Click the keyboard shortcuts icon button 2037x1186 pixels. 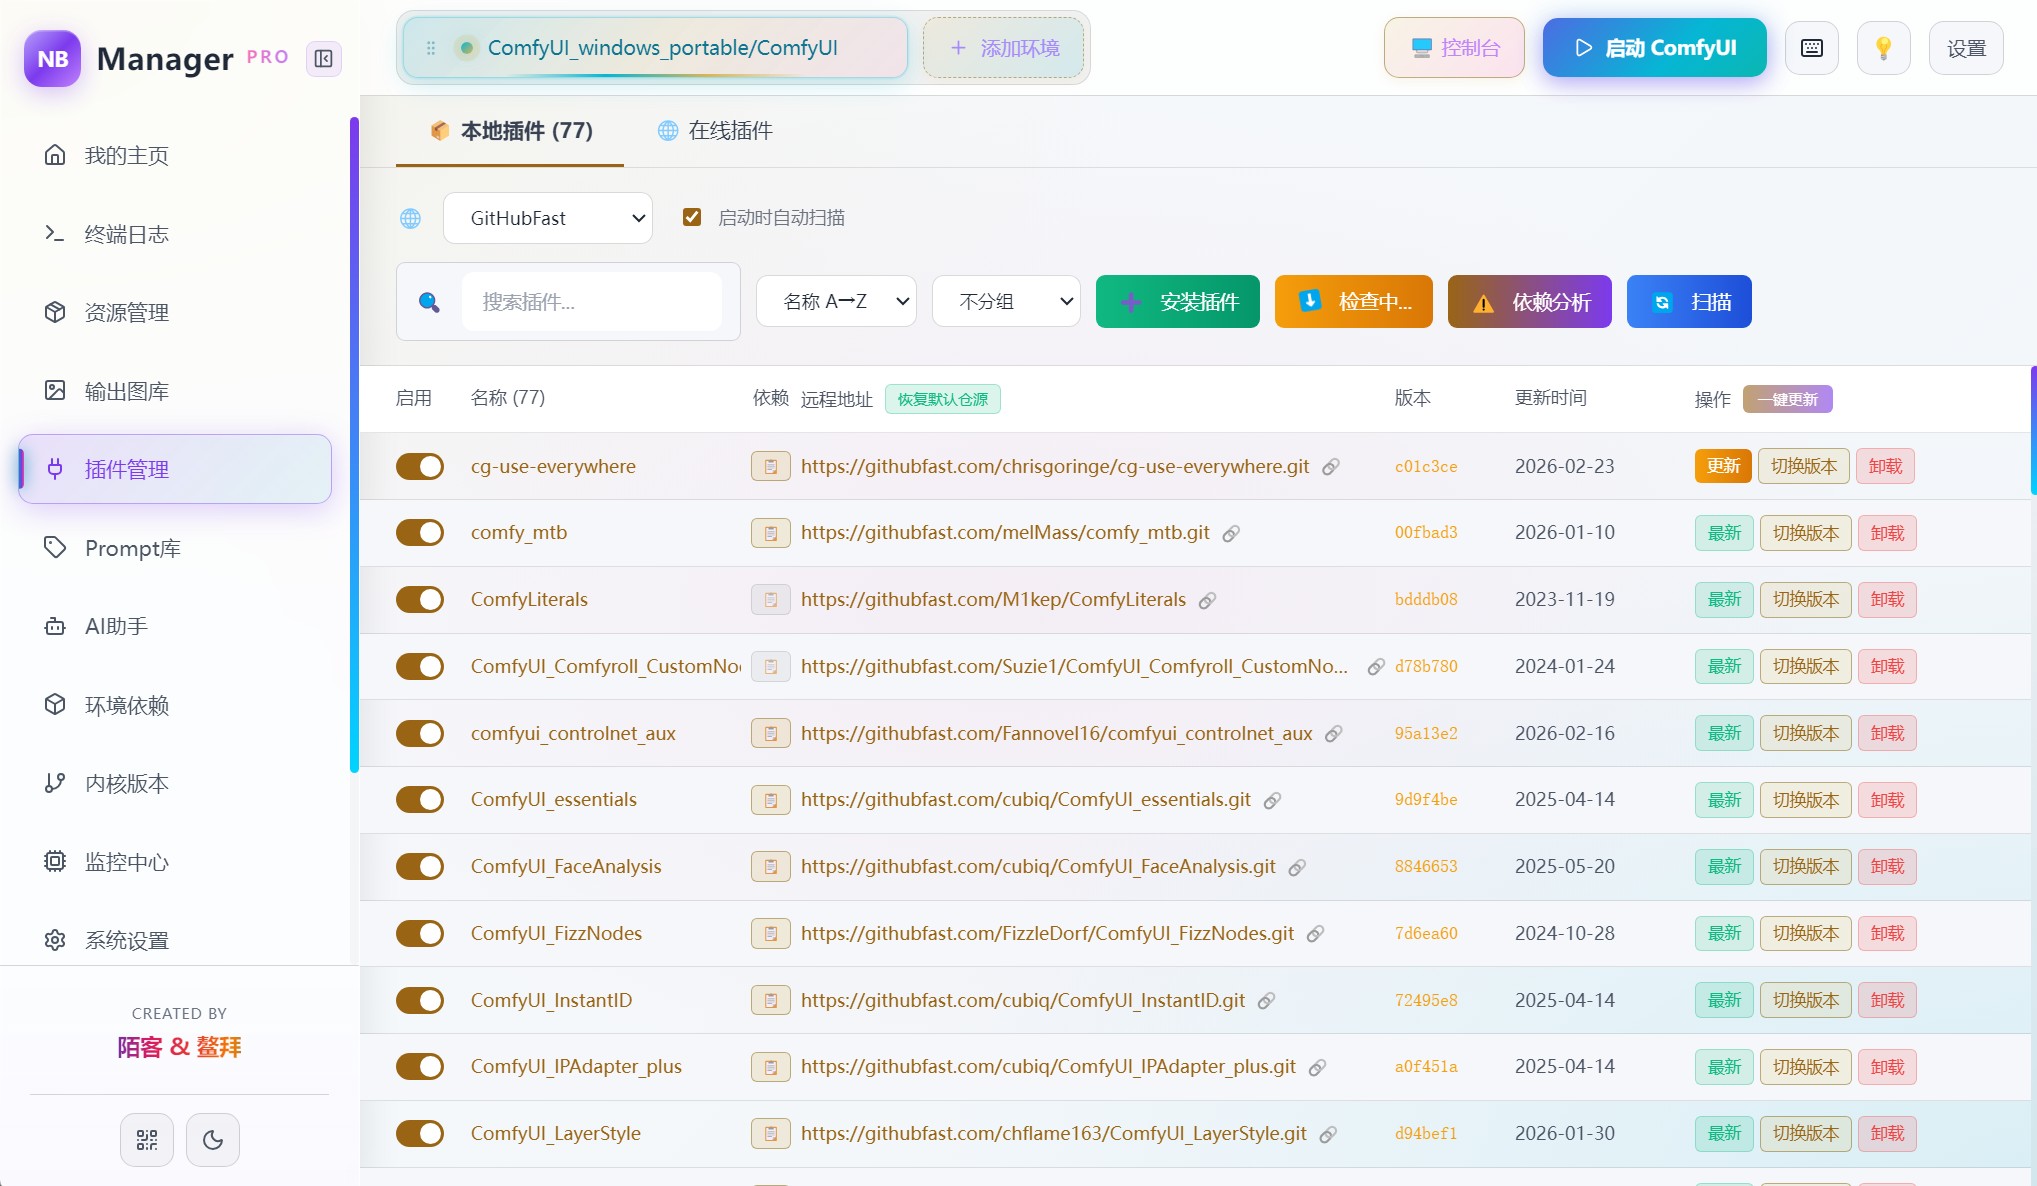(x=1811, y=48)
